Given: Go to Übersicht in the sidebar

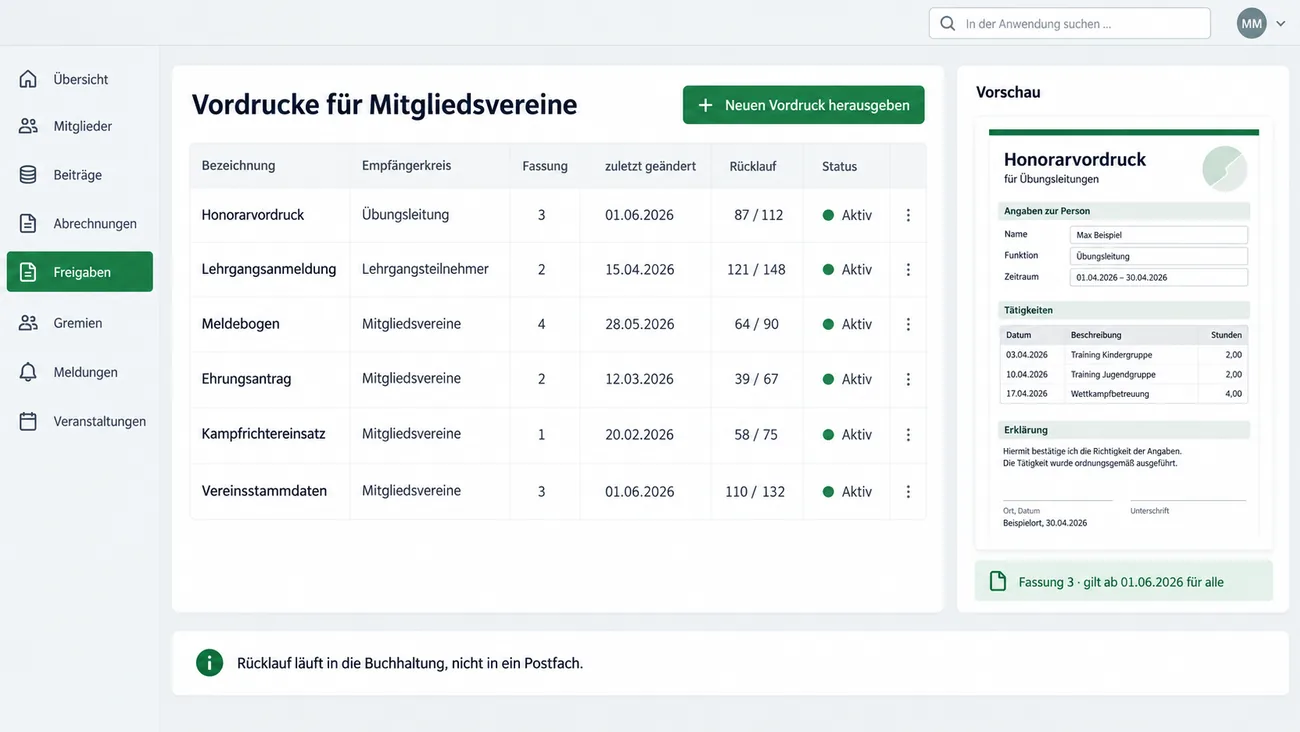Looking at the screenshot, I should (x=81, y=79).
